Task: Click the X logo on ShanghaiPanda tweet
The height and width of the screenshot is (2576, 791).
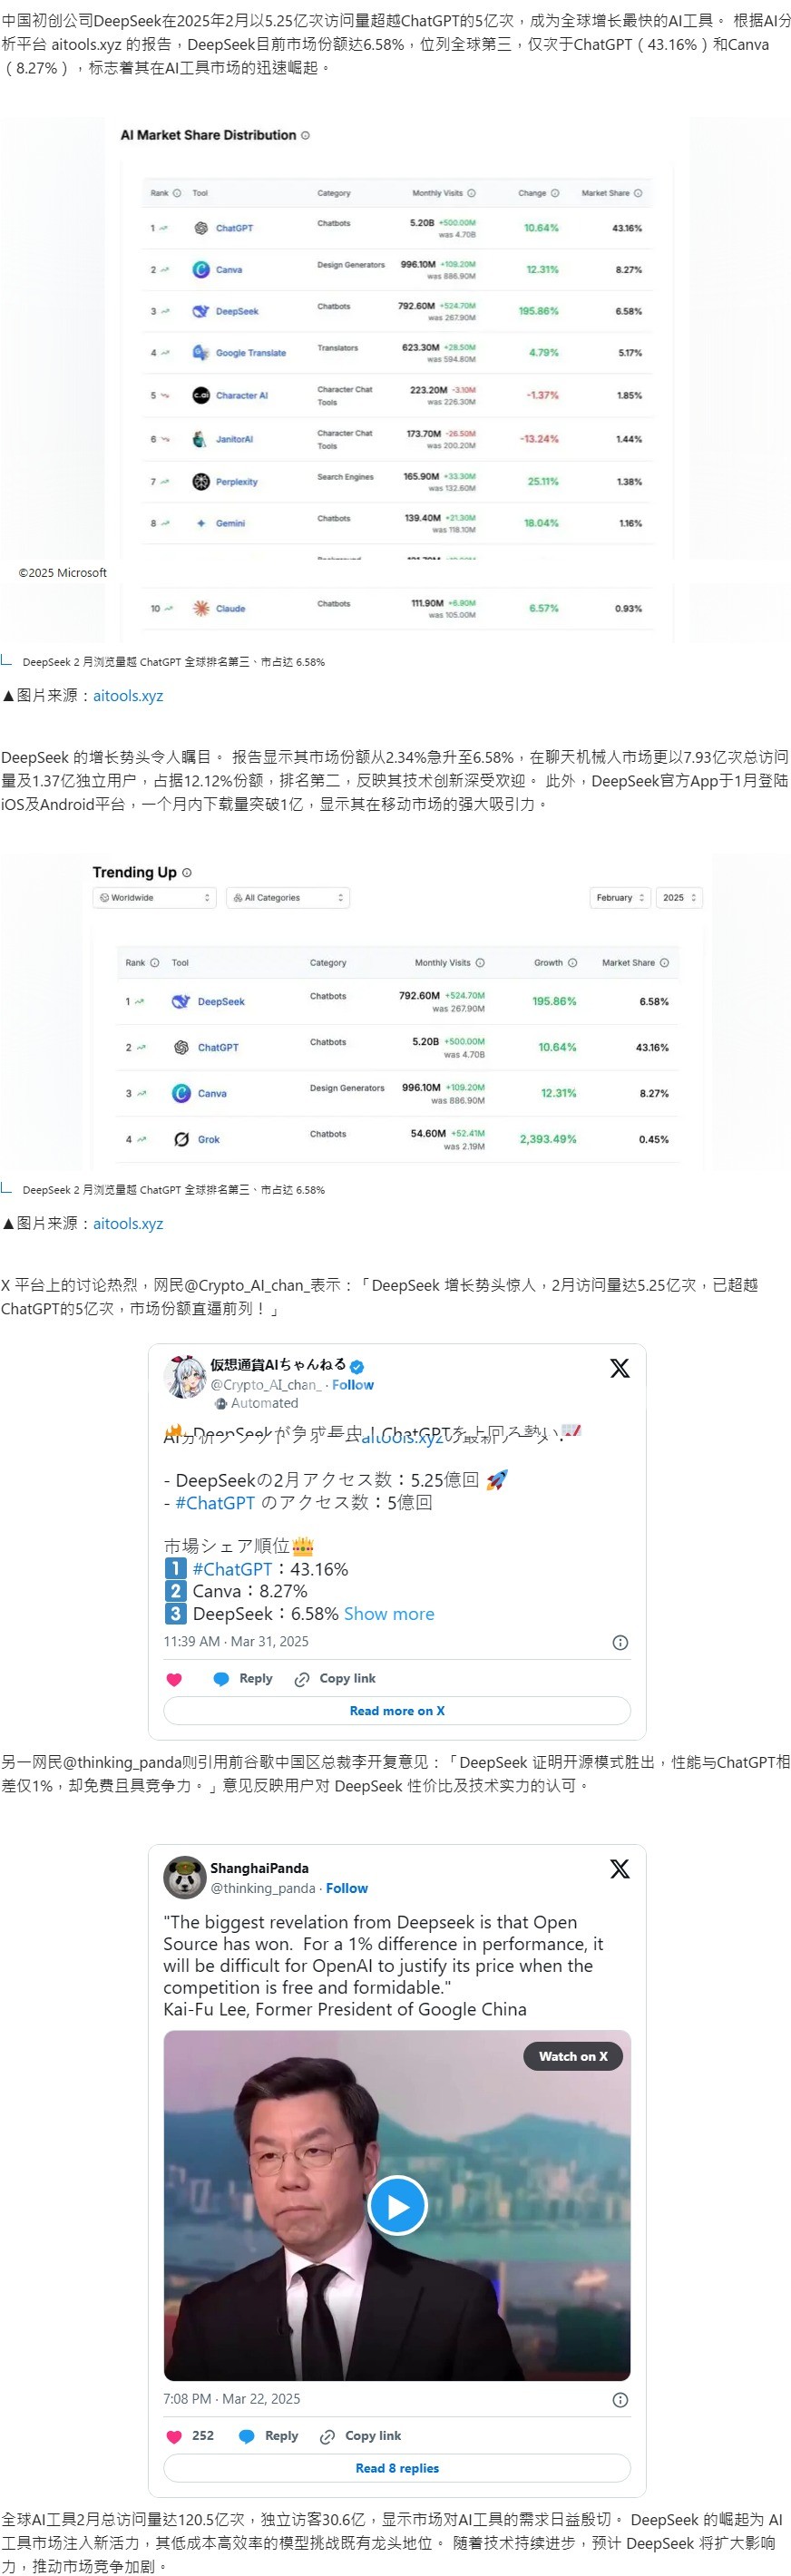Action: click(620, 1868)
